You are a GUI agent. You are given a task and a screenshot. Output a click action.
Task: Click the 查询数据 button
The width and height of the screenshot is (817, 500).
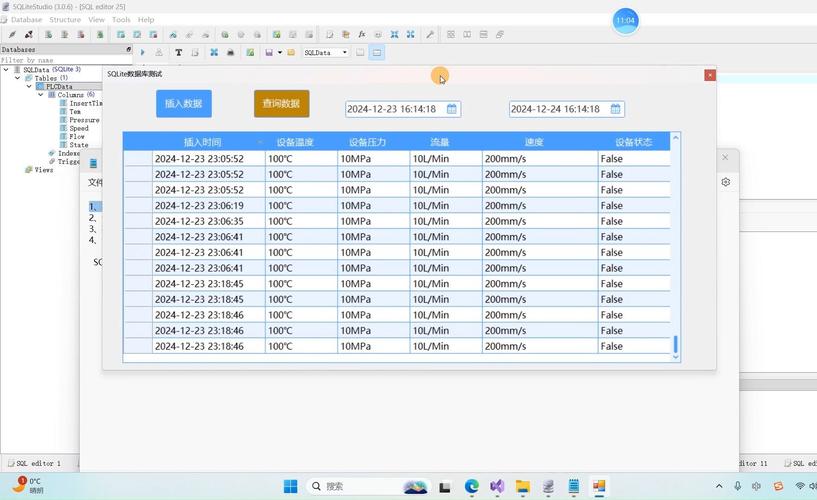(281, 104)
